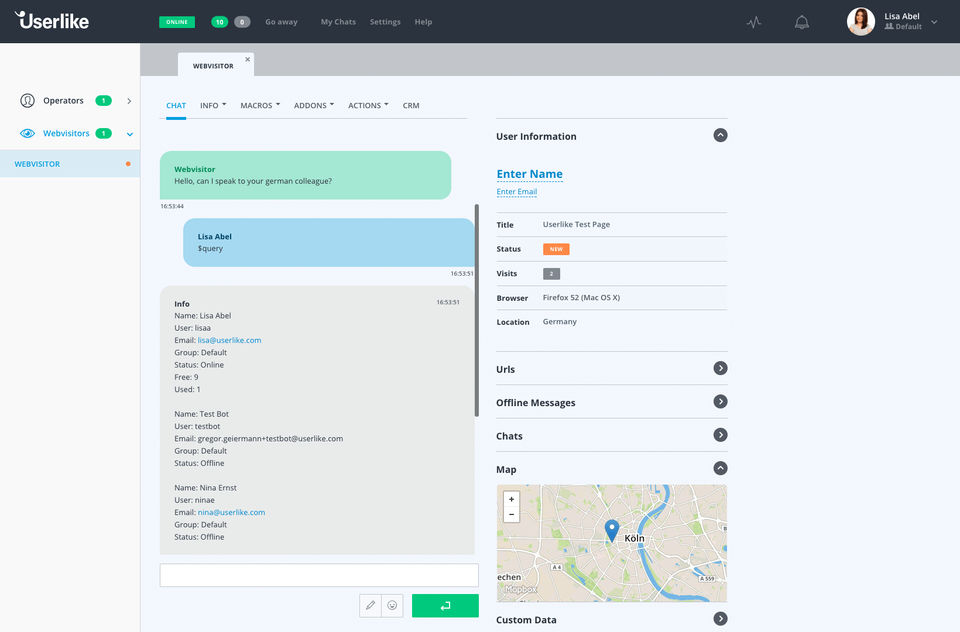Send message with the green enter button
The image size is (960, 632).
445,605
